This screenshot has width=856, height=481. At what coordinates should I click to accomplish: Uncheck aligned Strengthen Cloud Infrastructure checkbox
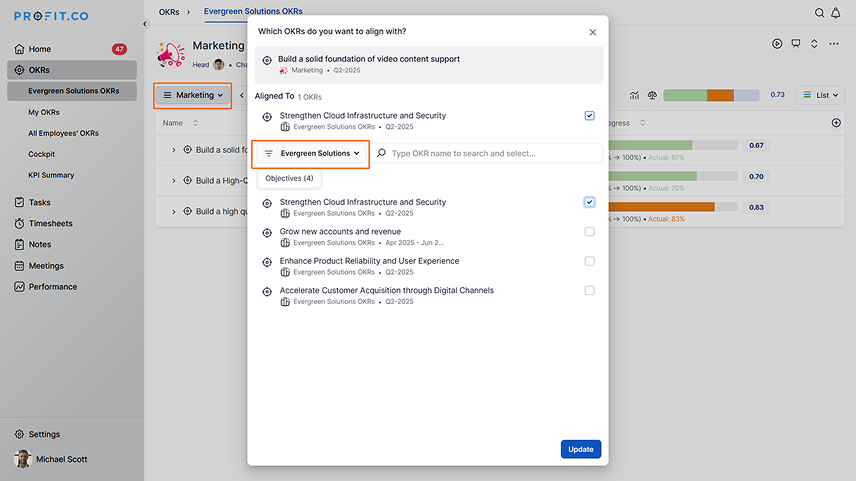point(590,116)
